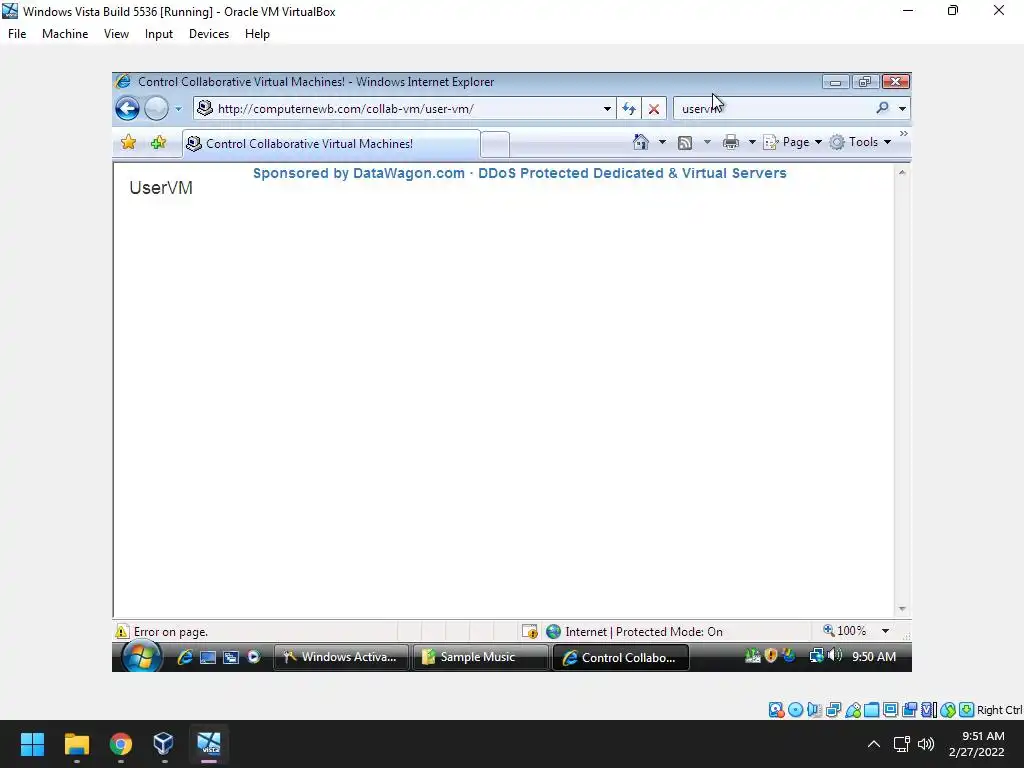Open the VirtualBox File menu
Image resolution: width=1024 pixels, height=768 pixels.
[x=17, y=34]
